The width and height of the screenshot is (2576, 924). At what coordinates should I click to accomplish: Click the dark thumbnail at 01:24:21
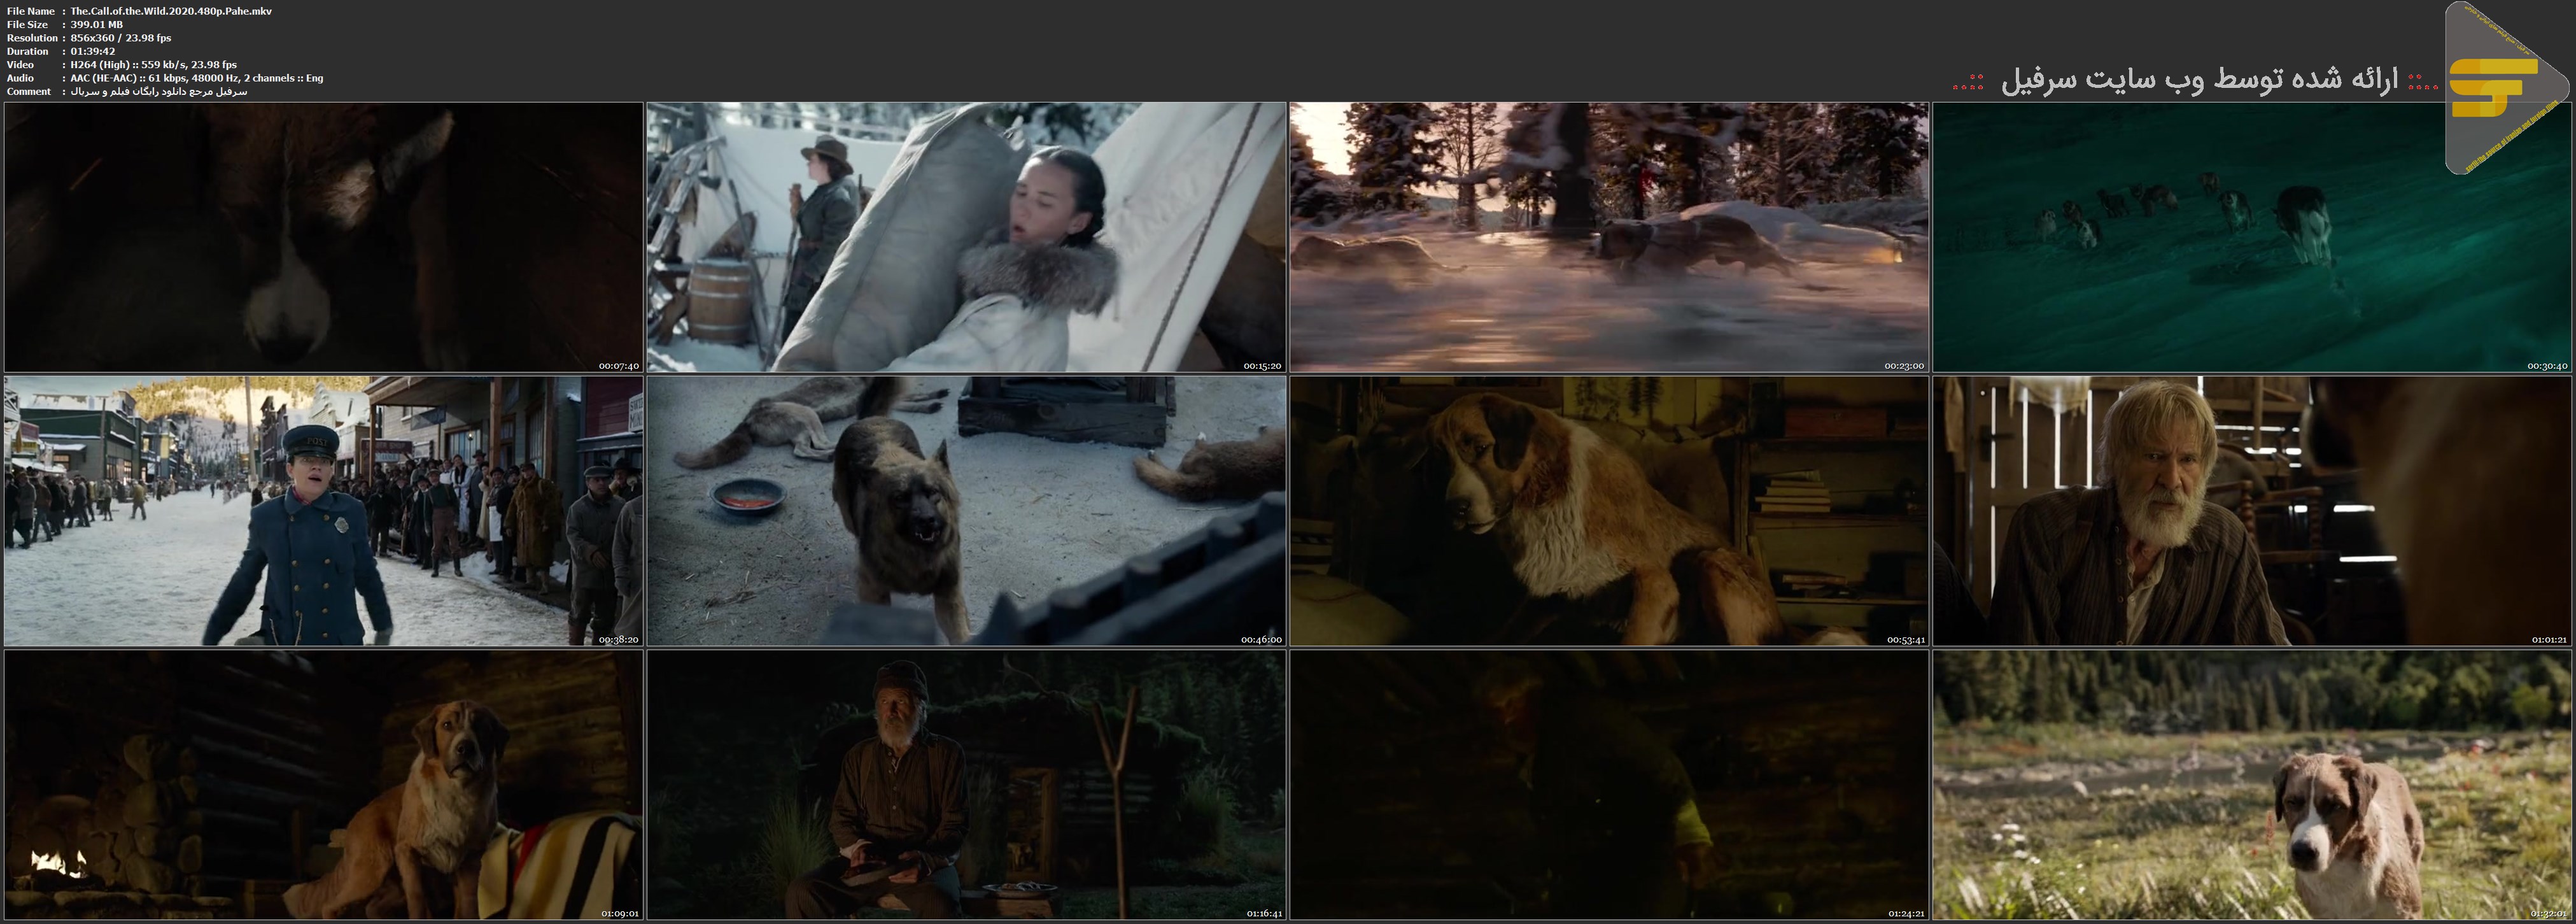1608,785
